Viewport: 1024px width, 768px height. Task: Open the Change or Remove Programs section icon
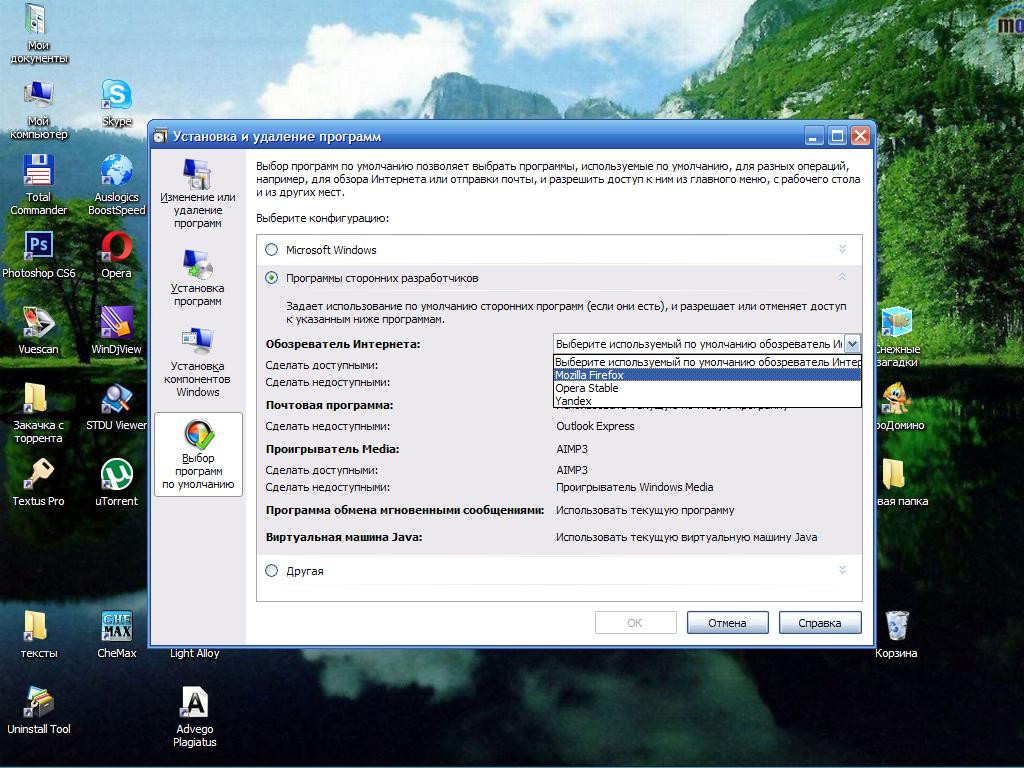coord(197,177)
